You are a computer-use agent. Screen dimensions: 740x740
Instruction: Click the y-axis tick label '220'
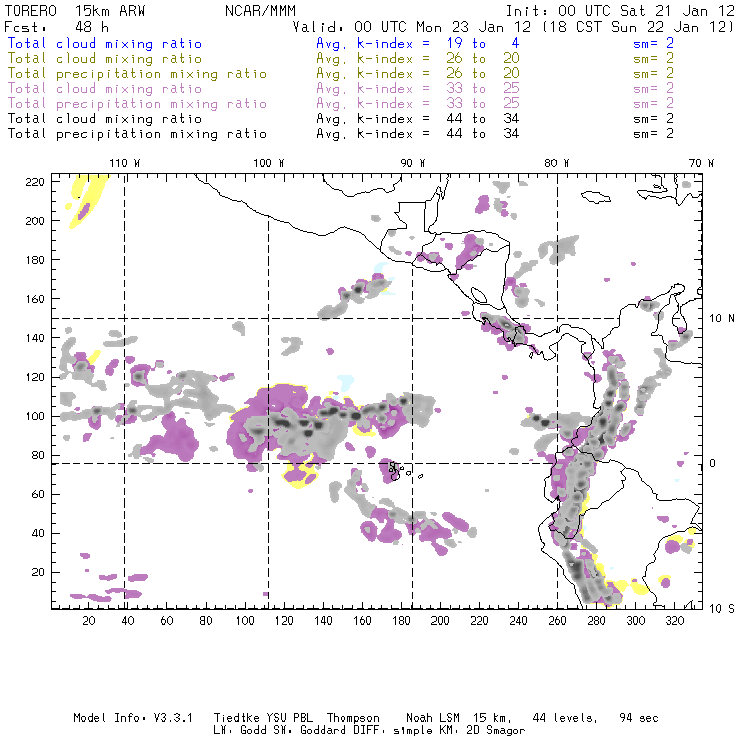[35, 182]
